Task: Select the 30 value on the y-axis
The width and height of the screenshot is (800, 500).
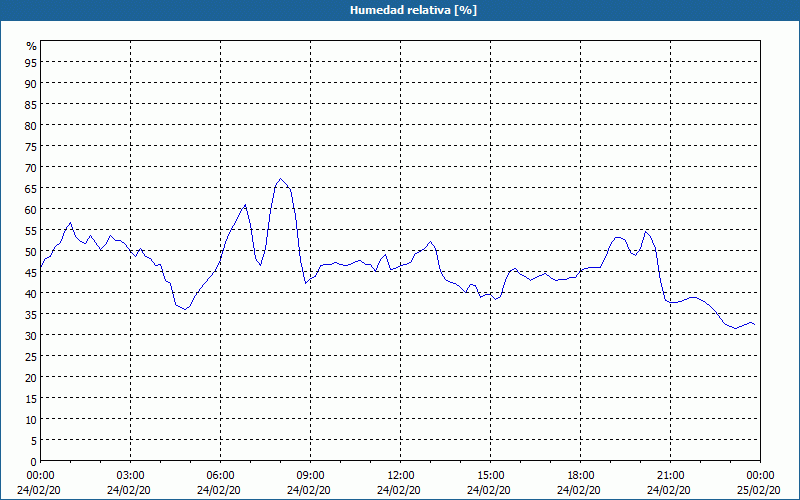Action: tap(31, 335)
